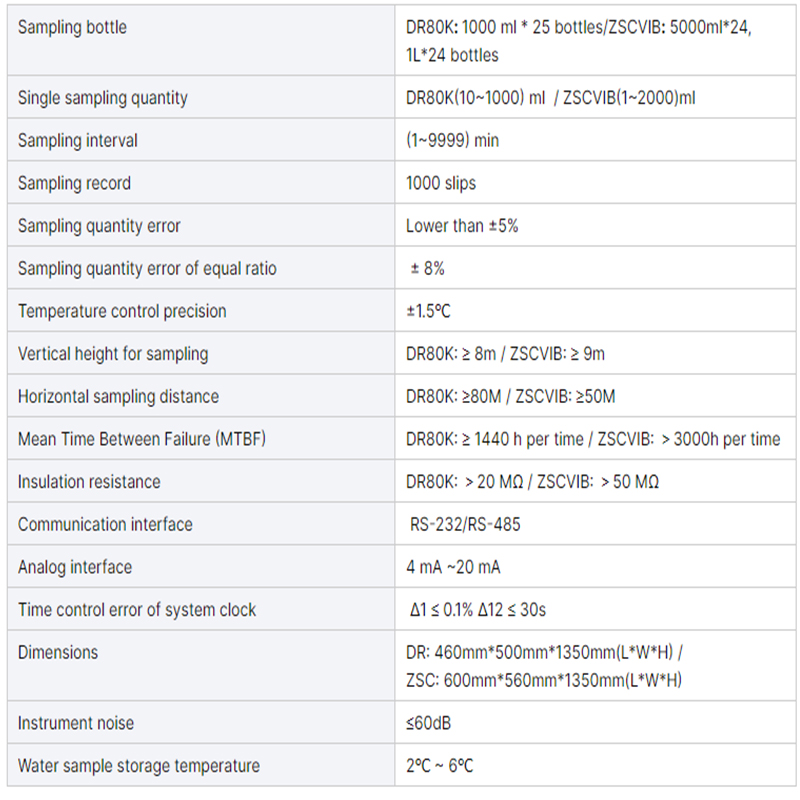Click Mean Time Between Failure (MTBF) label
Image resolution: width=800 pixels, height=800 pixels.
point(141,439)
